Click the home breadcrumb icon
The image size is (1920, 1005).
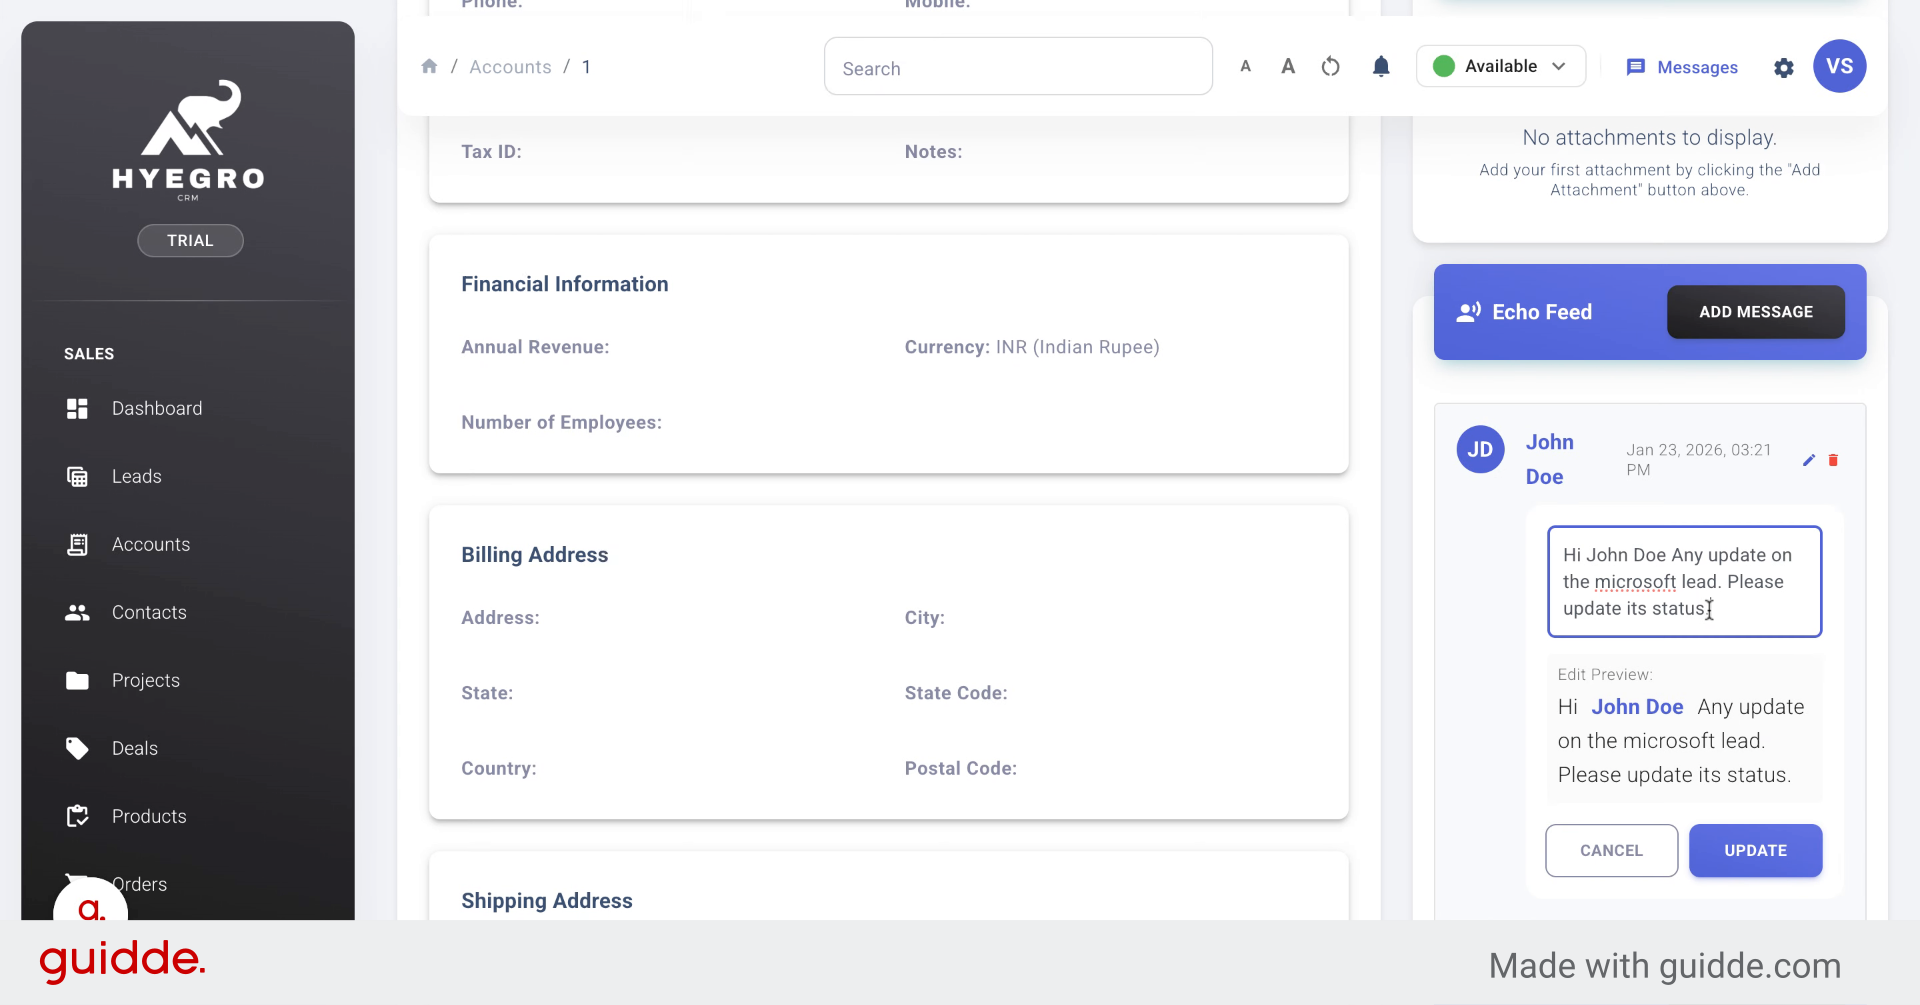tap(429, 67)
